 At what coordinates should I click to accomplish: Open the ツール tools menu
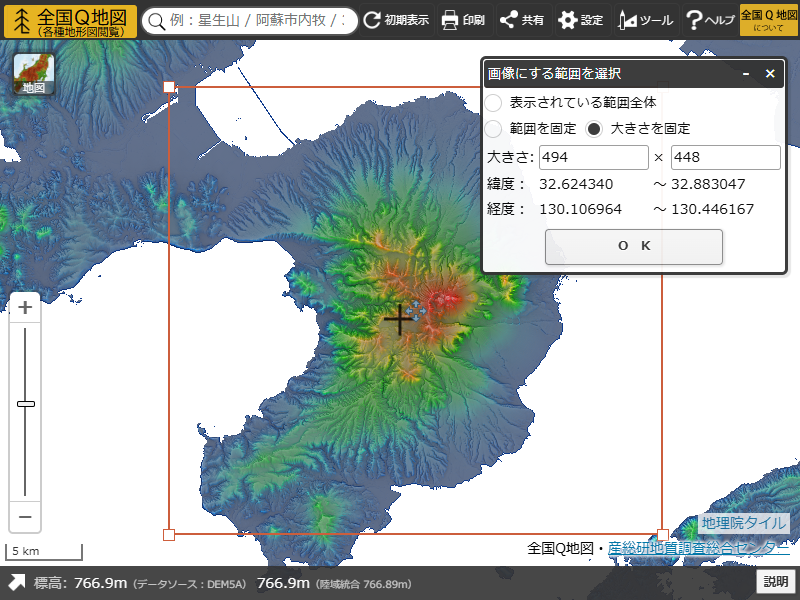(x=645, y=20)
